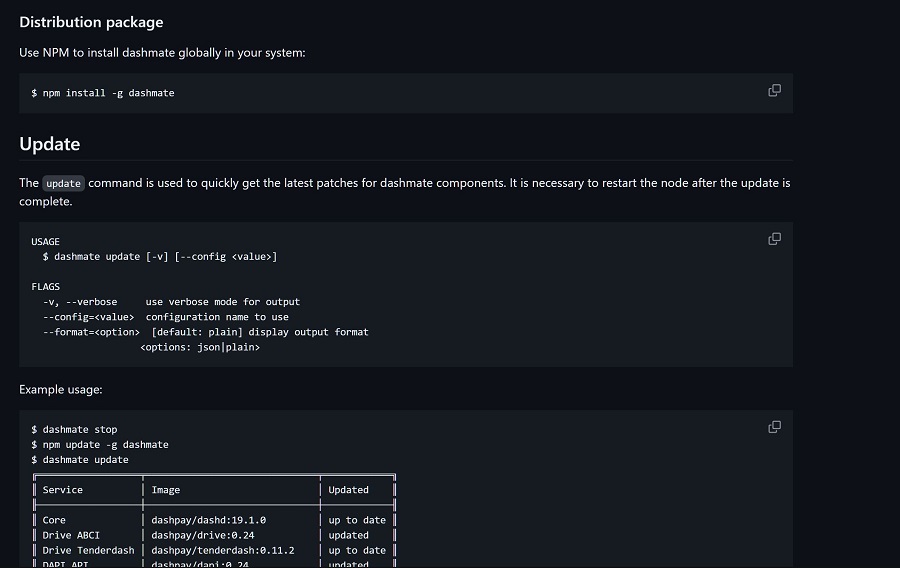
Task: Click the 'dashpay/dashd:19.1.0' image cell
Action: pos(208,520)
